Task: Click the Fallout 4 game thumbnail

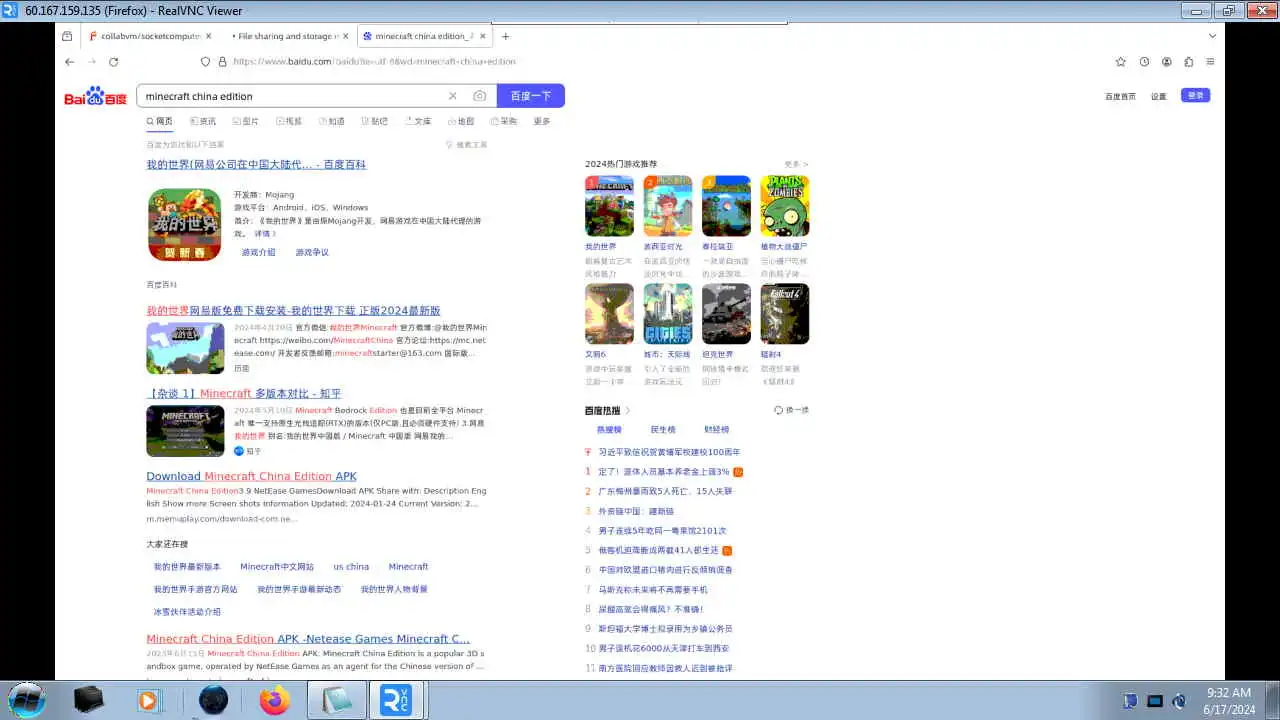Action: coord(785,314)
